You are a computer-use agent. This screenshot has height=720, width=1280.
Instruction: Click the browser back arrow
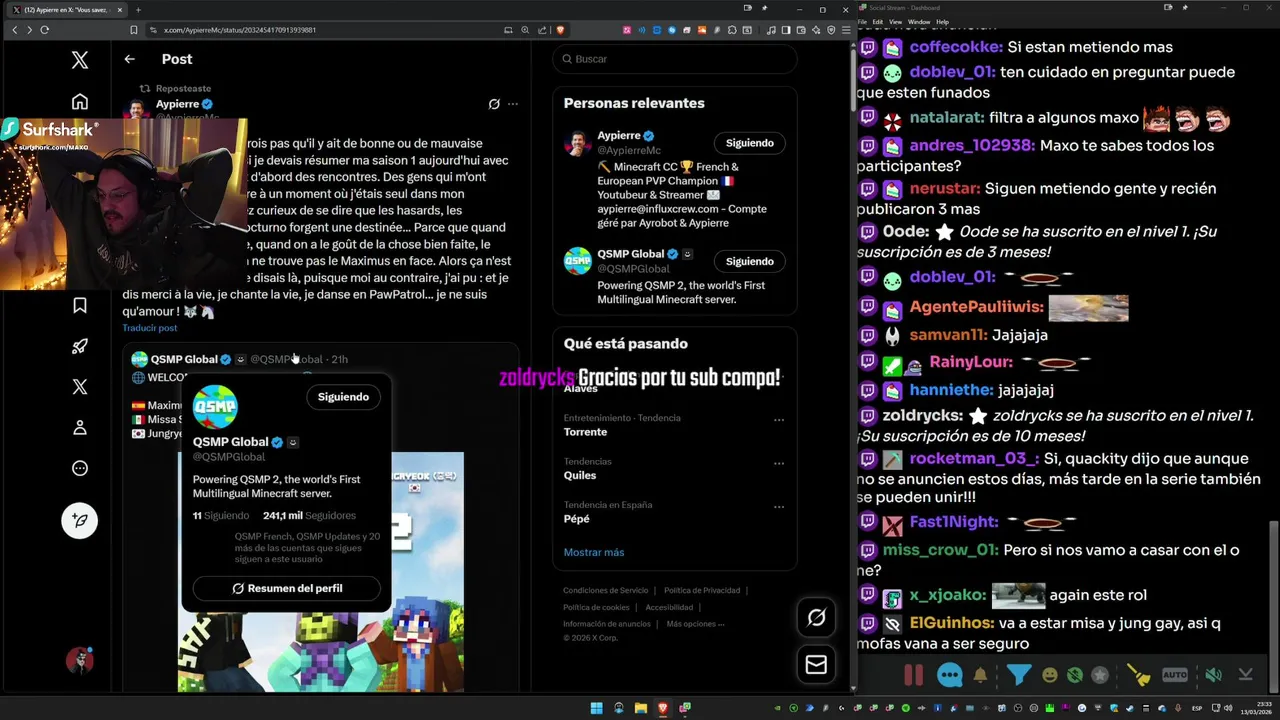[14, 30]
